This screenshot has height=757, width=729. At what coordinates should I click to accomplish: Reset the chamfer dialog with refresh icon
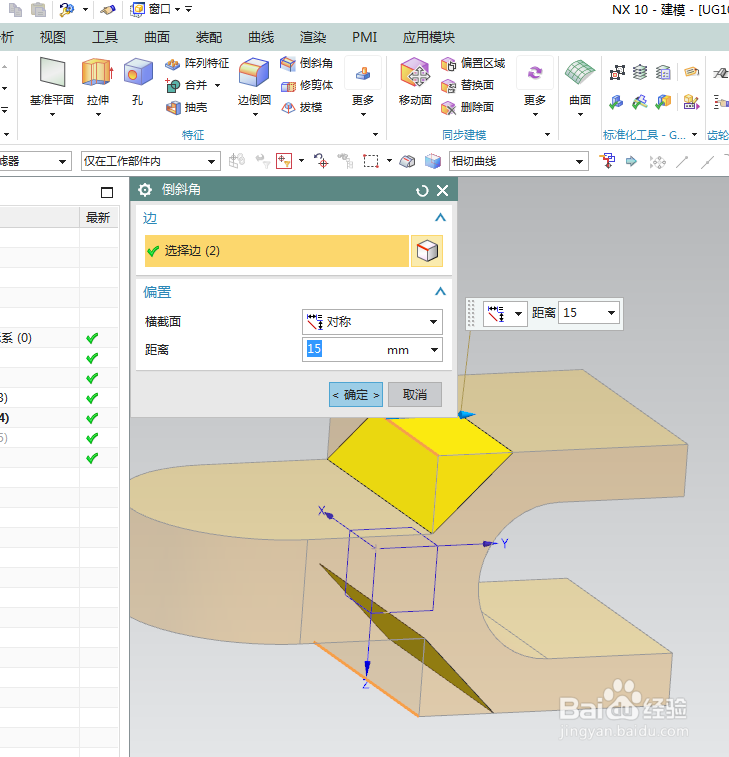click(x=422, y=191)
